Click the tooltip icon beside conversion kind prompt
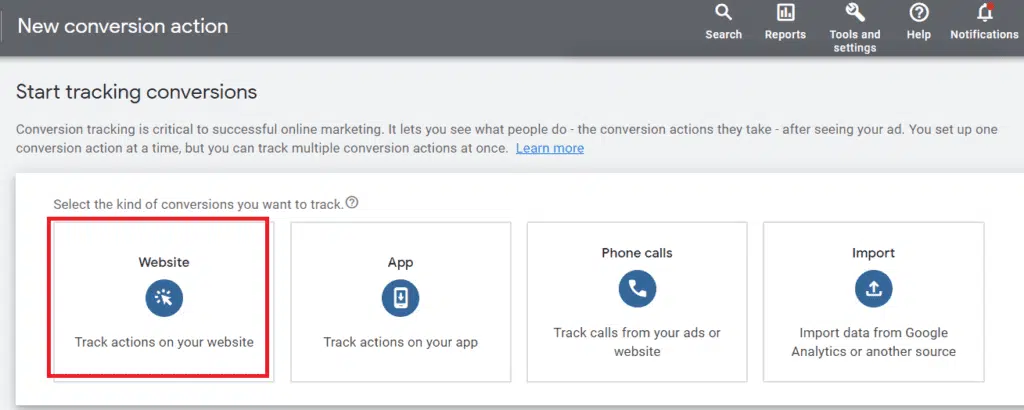The height and width of the screenshot is (410, 1024). 352,202
